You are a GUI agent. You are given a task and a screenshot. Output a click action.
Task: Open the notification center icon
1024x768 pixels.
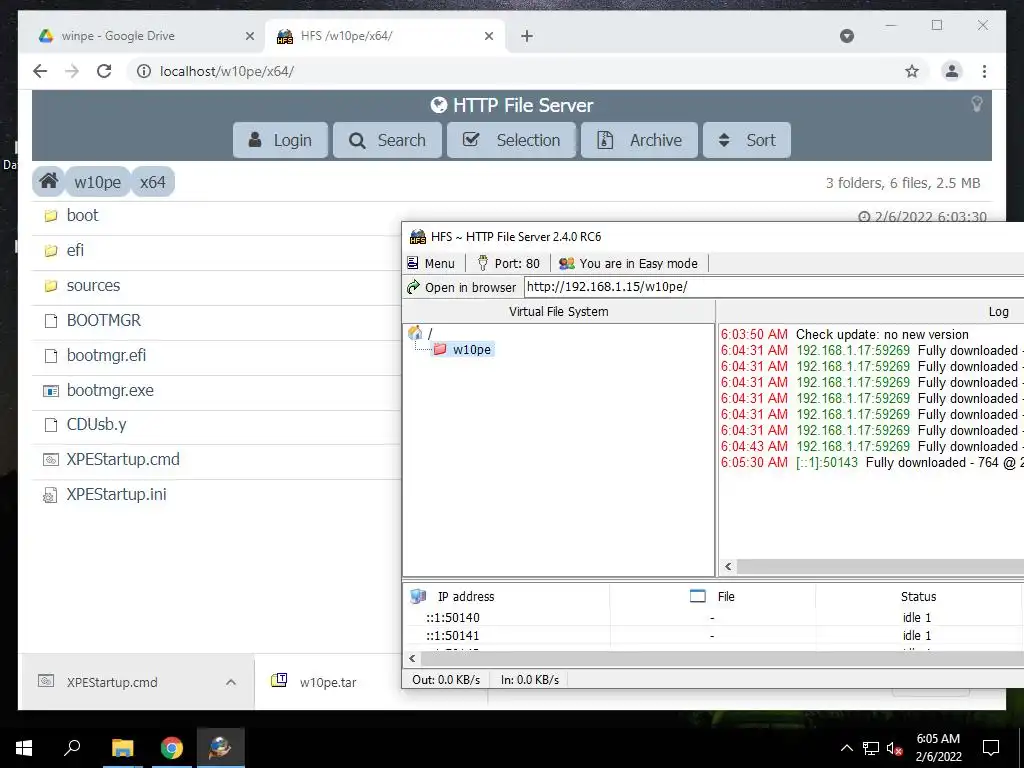click(x=991, y=748)
